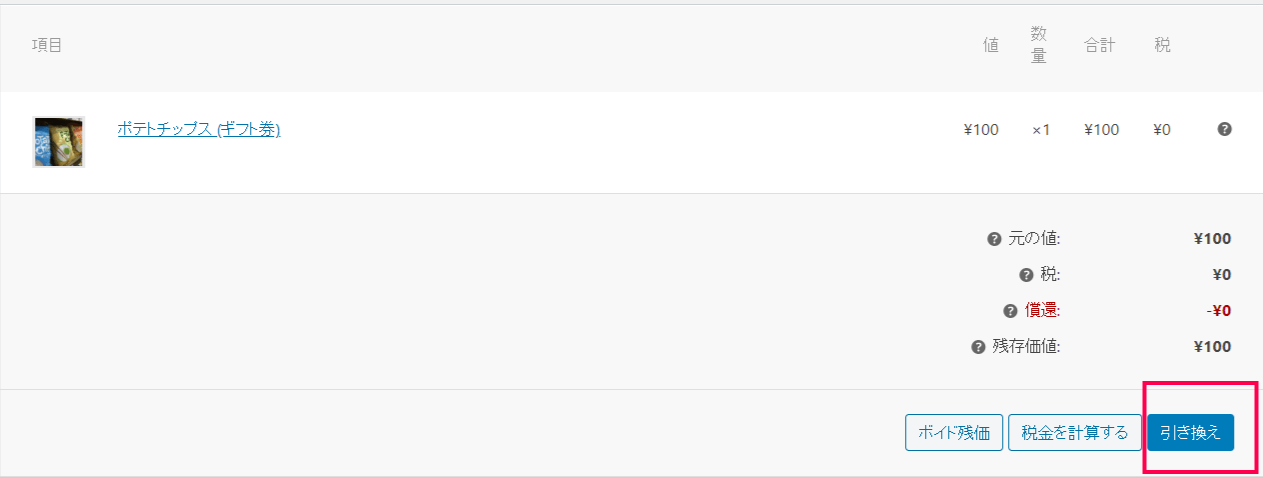Click the ¥100 amount next to 残存価値
The width and height of the screenshot is (1263, 478).
(x=1212, y=347)
